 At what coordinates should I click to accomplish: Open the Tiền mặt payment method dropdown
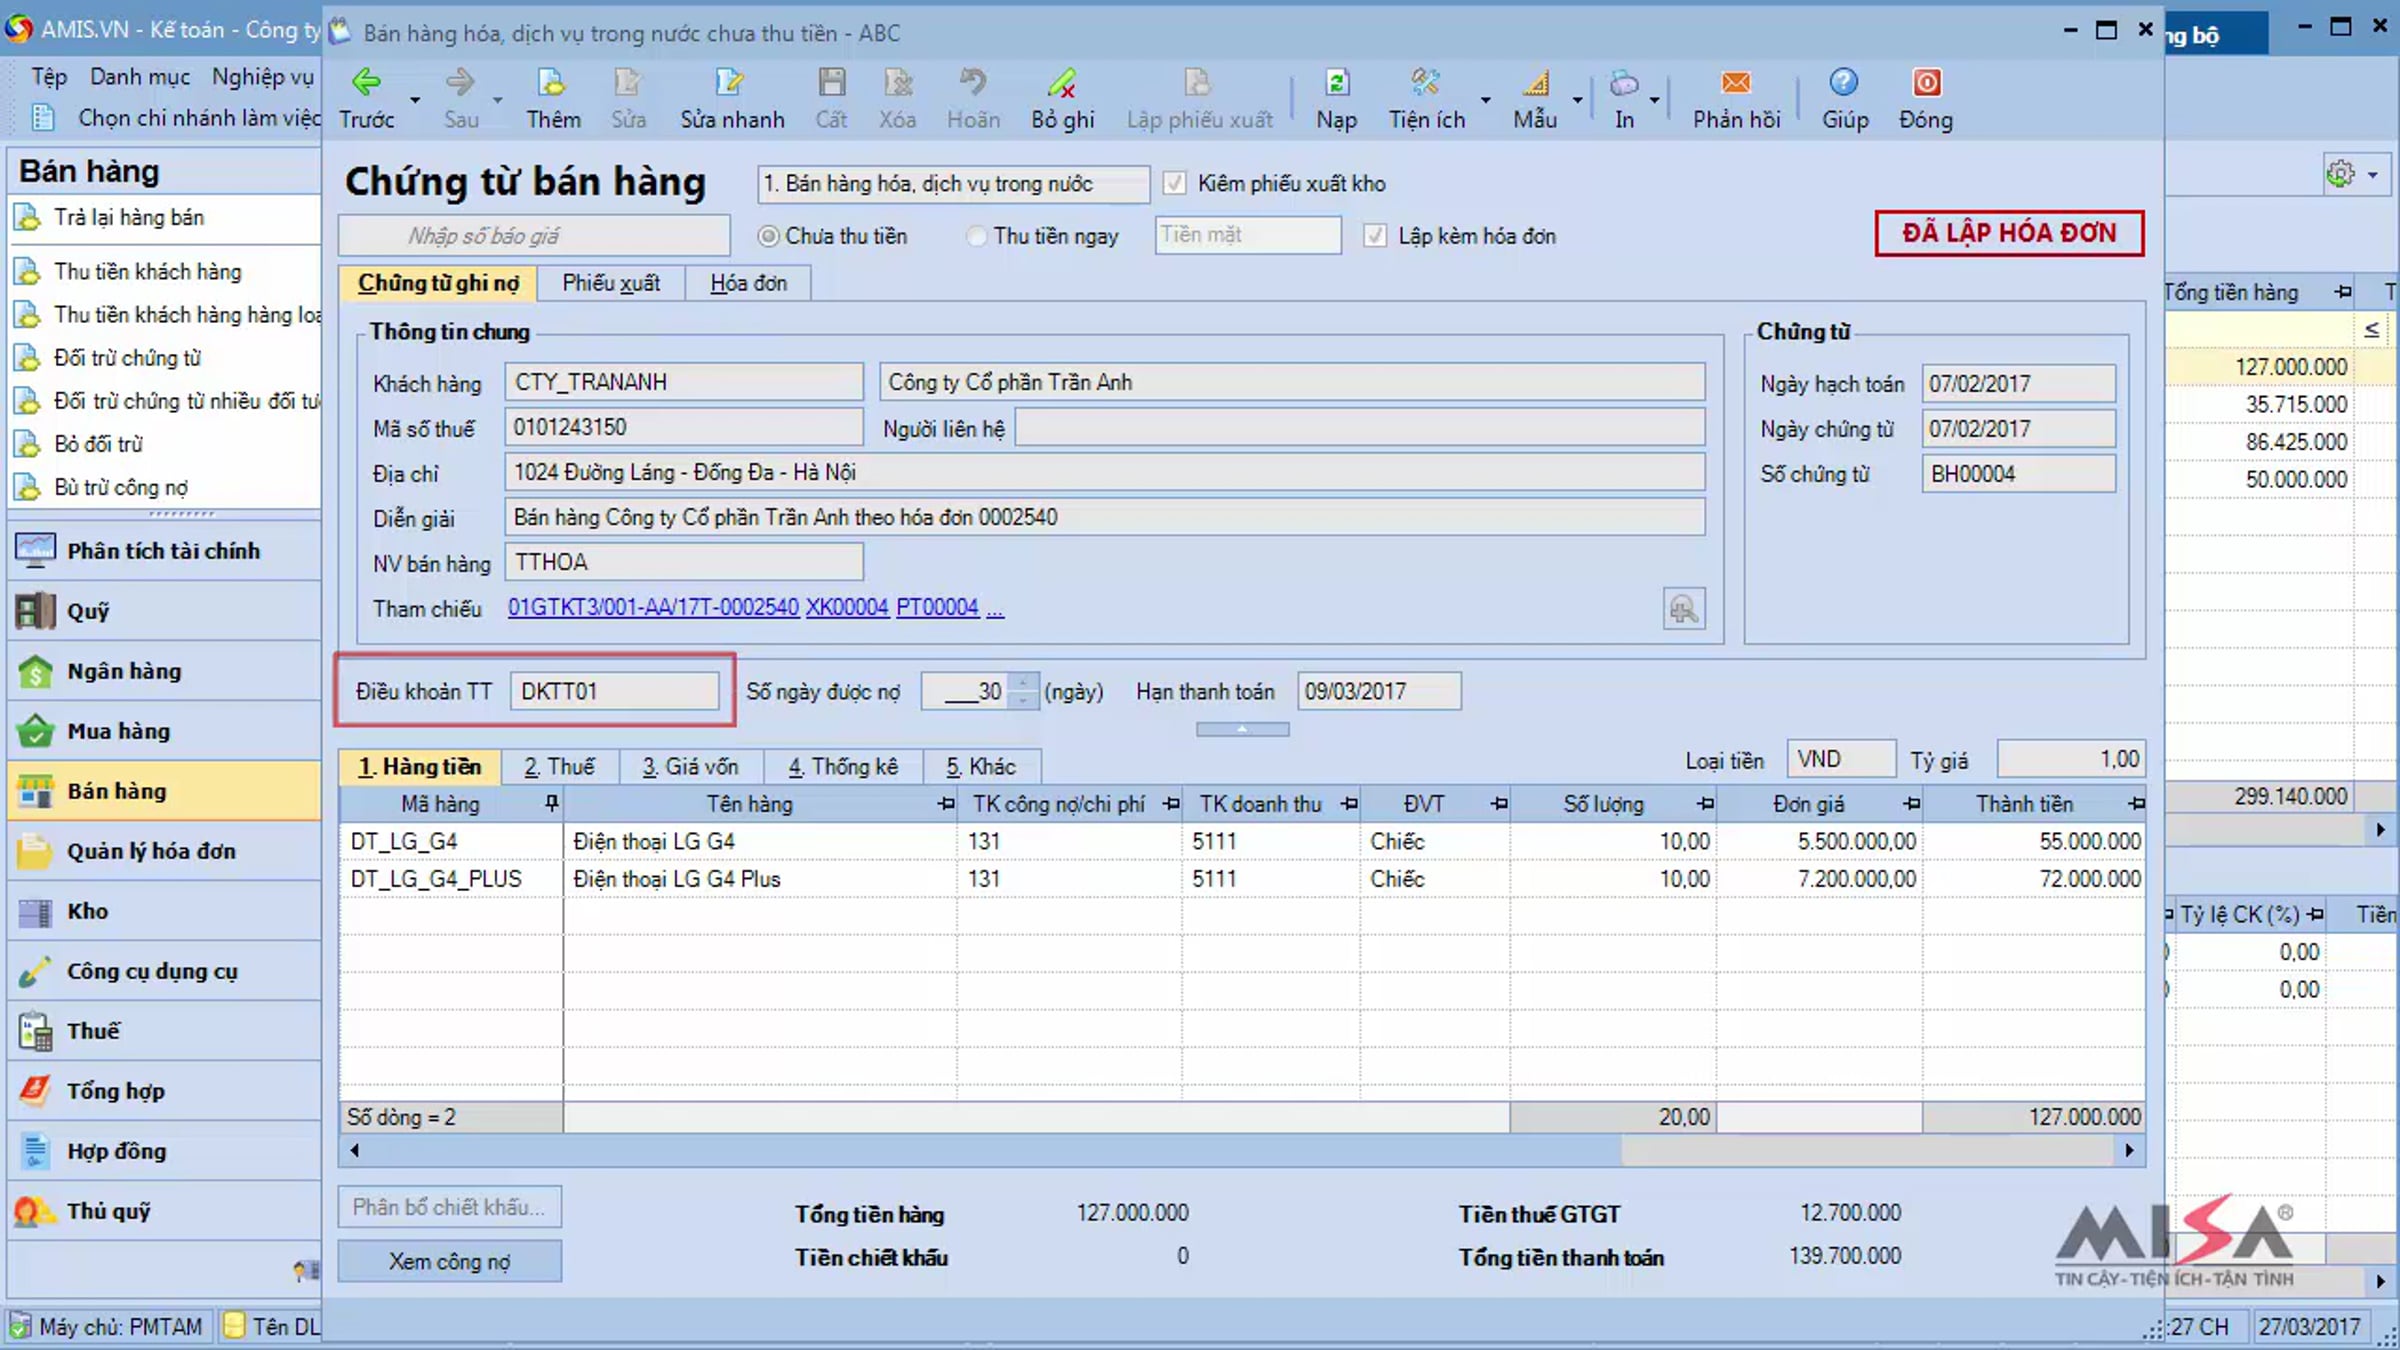click(1247, 235)
